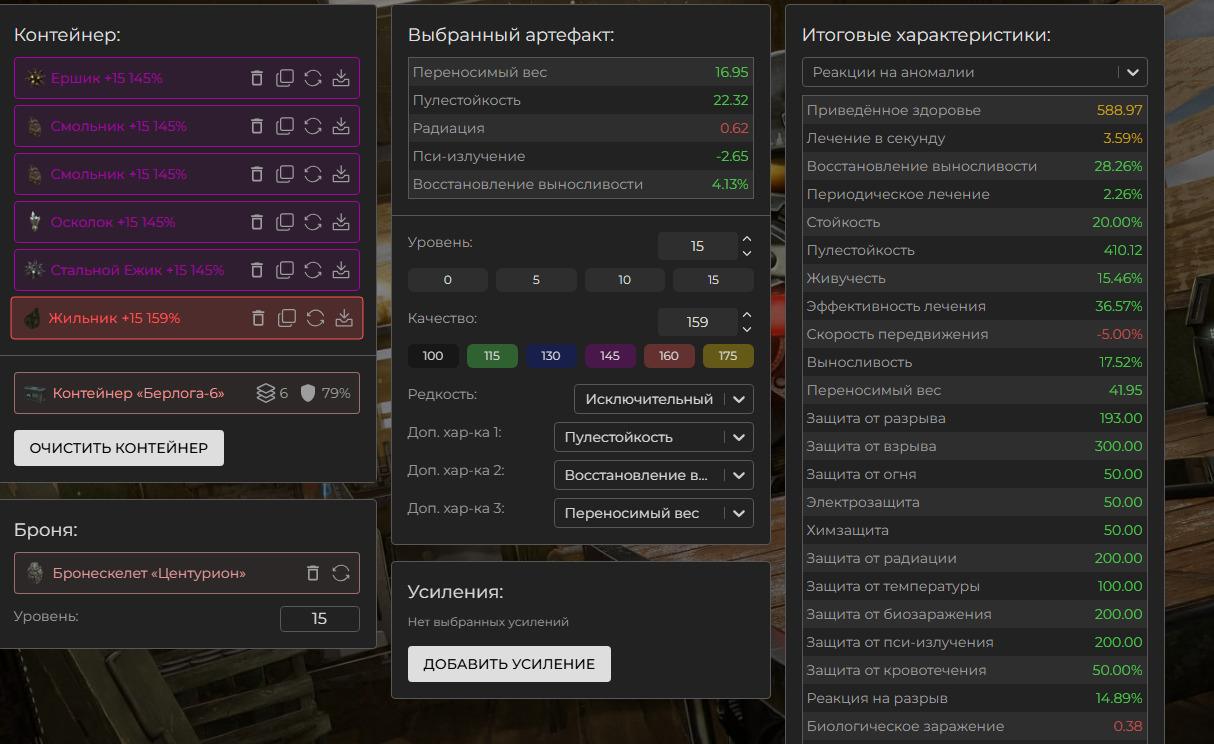Select the Ершик +15 145% artifact entry
1214x744 pixels.
[x=107, y=78]
